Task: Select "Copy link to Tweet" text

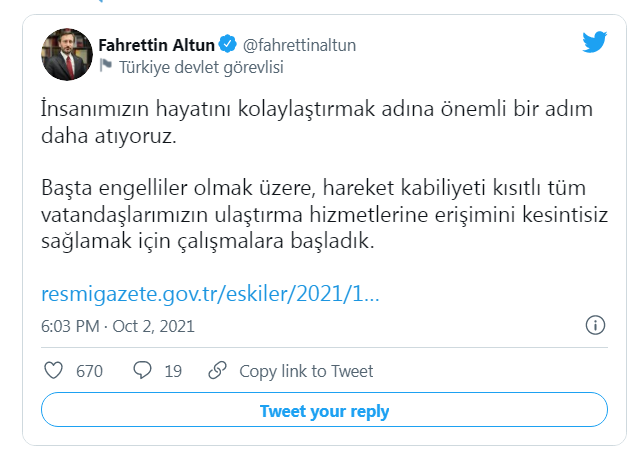Action: click(306, 371)
